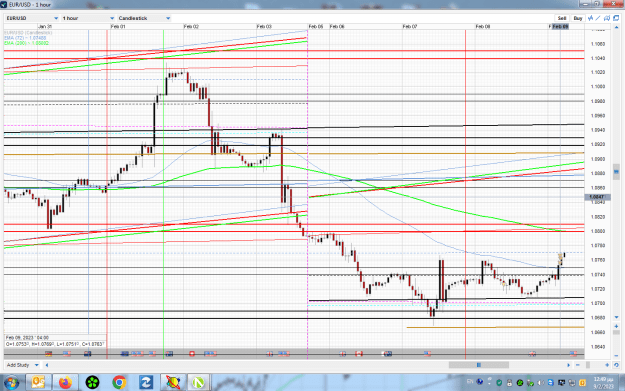
Task: Click the EMA (200) legend entry
Action: [27, 43]
